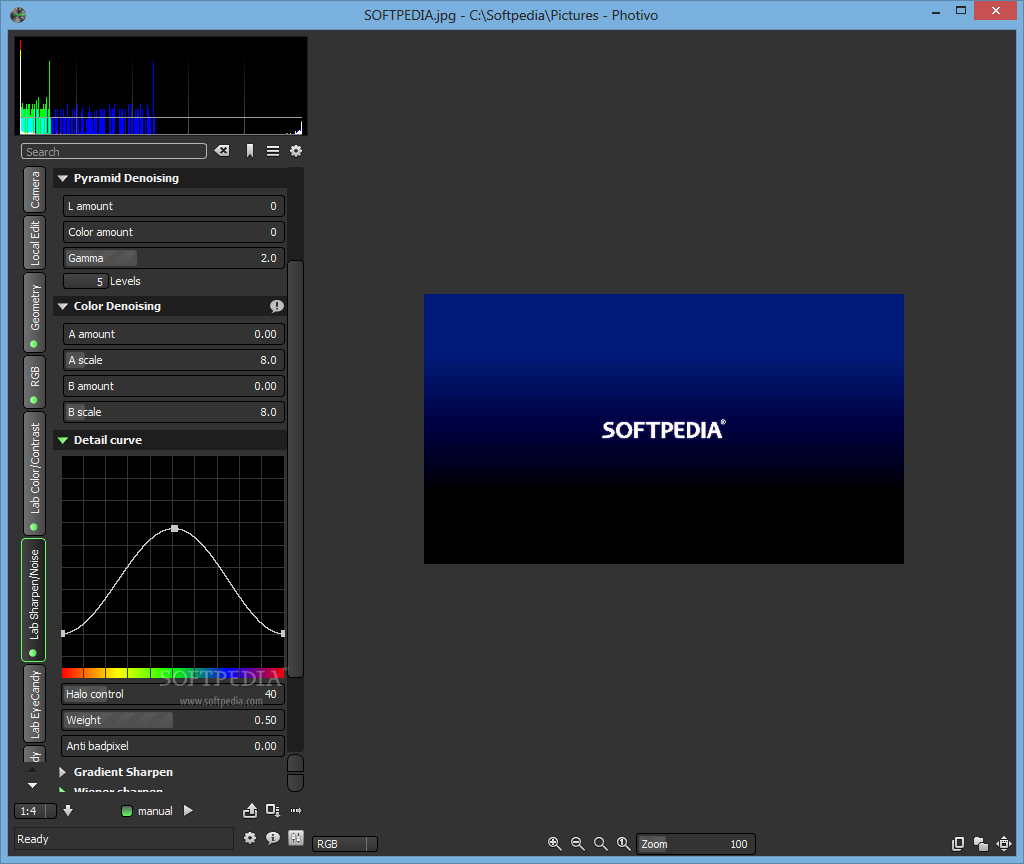
Task: Click the Zoom slider showing 100
Action: click(x=696, y=844)
